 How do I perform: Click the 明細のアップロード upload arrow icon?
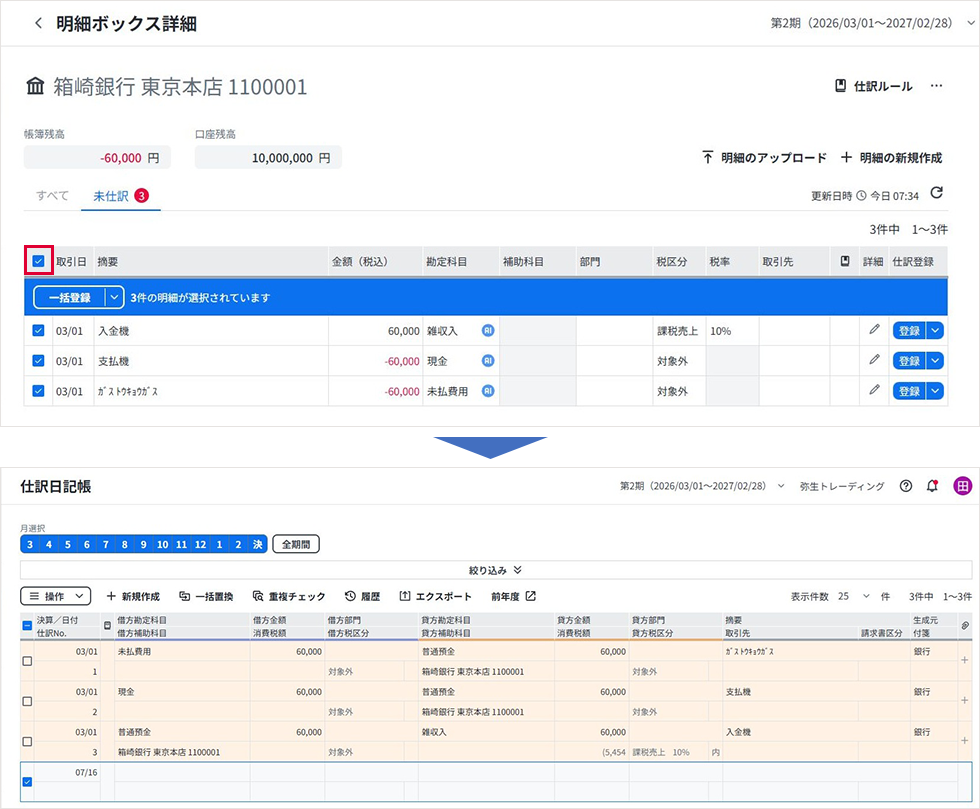click(x=707, y=157)
